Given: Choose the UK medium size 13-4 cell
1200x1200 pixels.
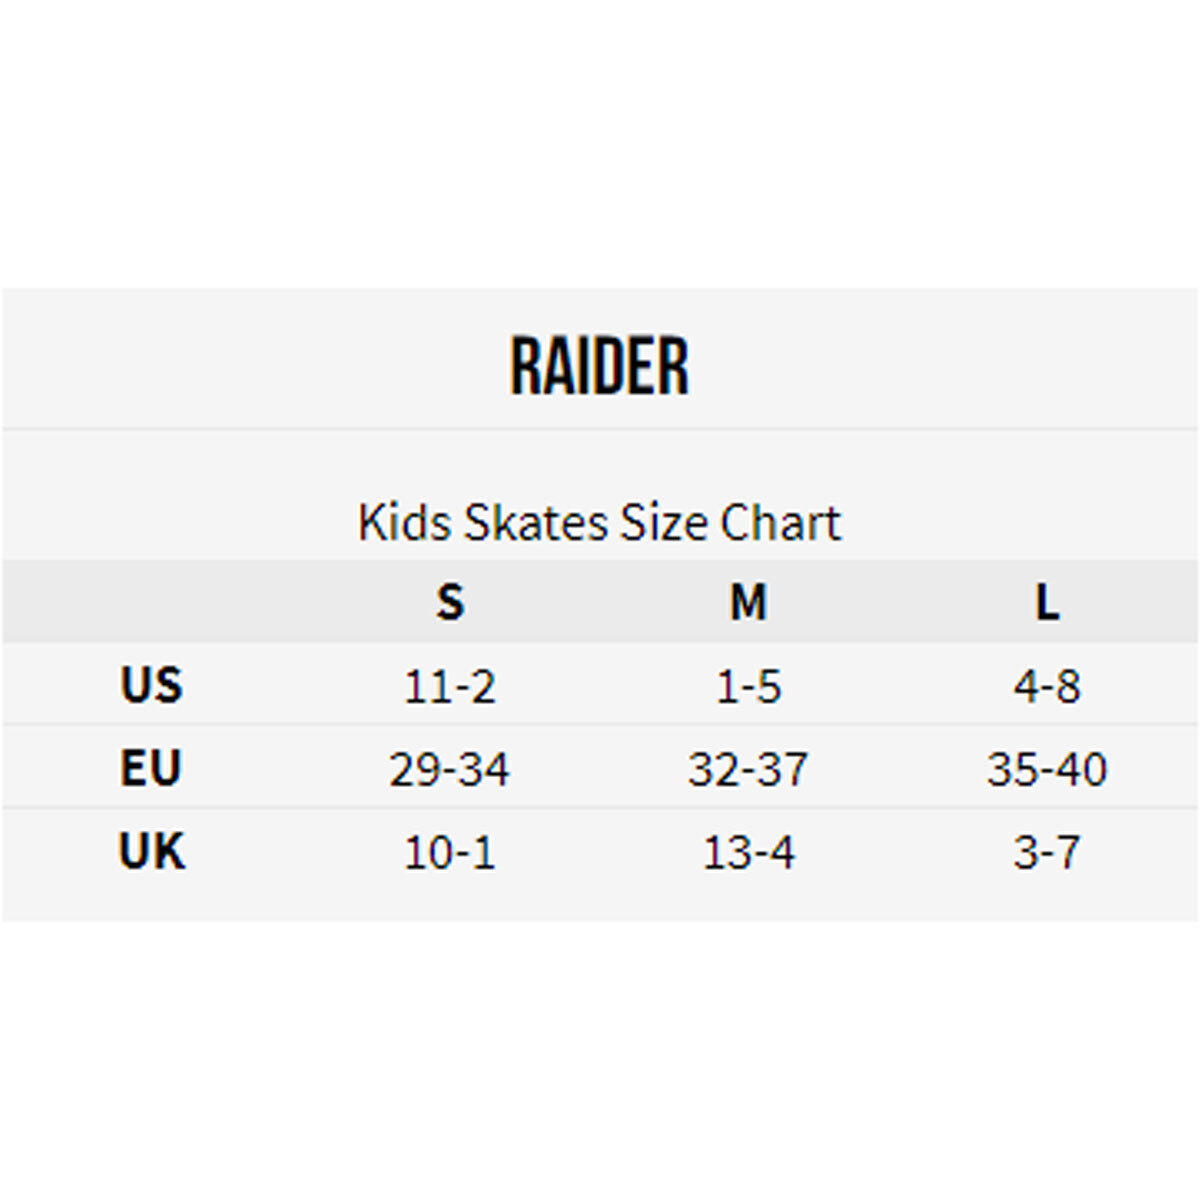Looking at the screenshot, I should [x=748, y=853].
